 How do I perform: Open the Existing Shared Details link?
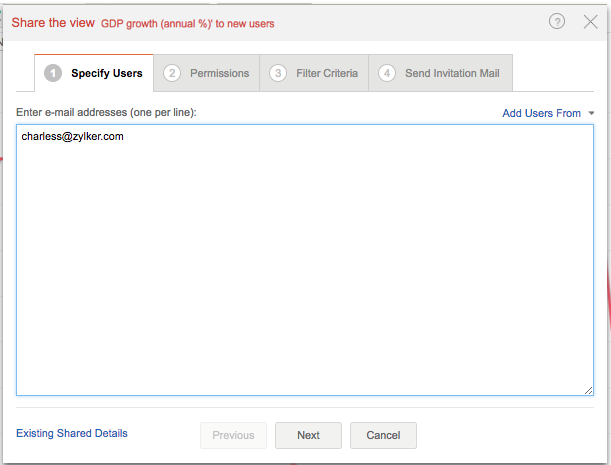(x=72, y=433)
